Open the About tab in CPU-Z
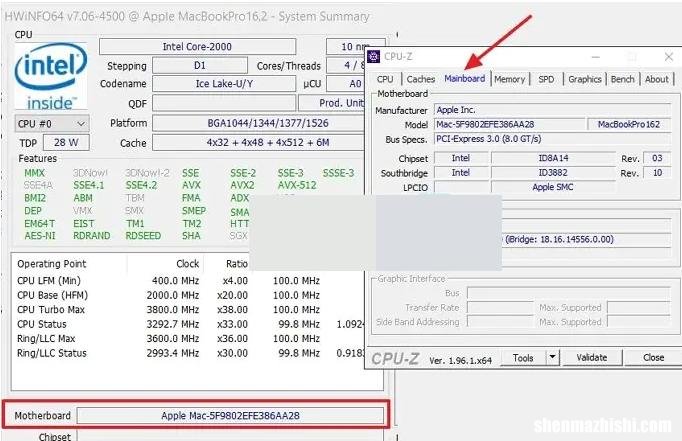Viewport: 682px width, 441px height. pyautogui.click(x=657, y=79)
